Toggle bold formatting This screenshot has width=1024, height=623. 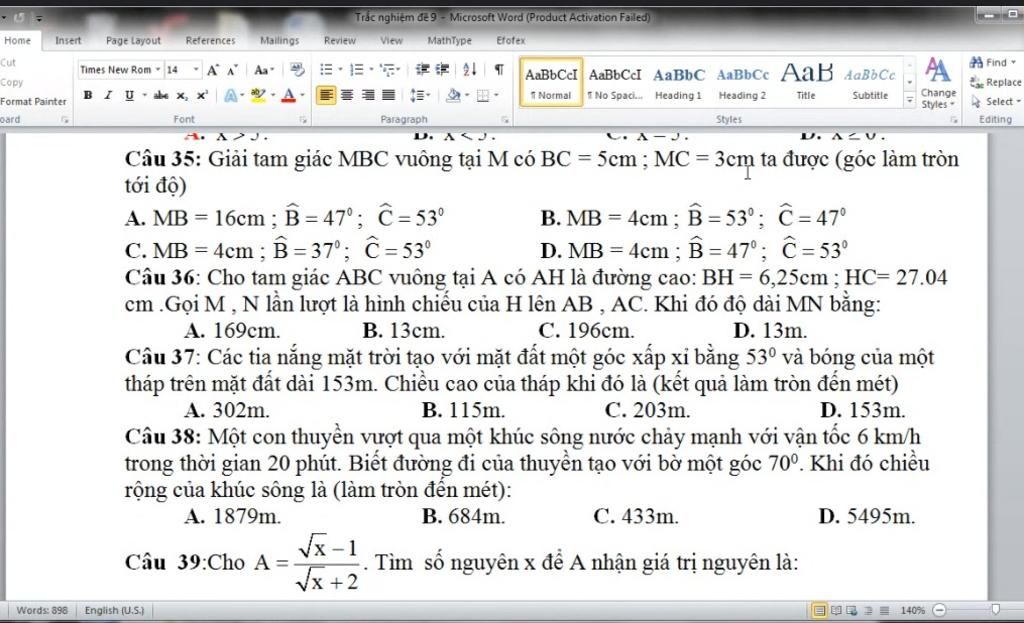click(x=88, y=95)
